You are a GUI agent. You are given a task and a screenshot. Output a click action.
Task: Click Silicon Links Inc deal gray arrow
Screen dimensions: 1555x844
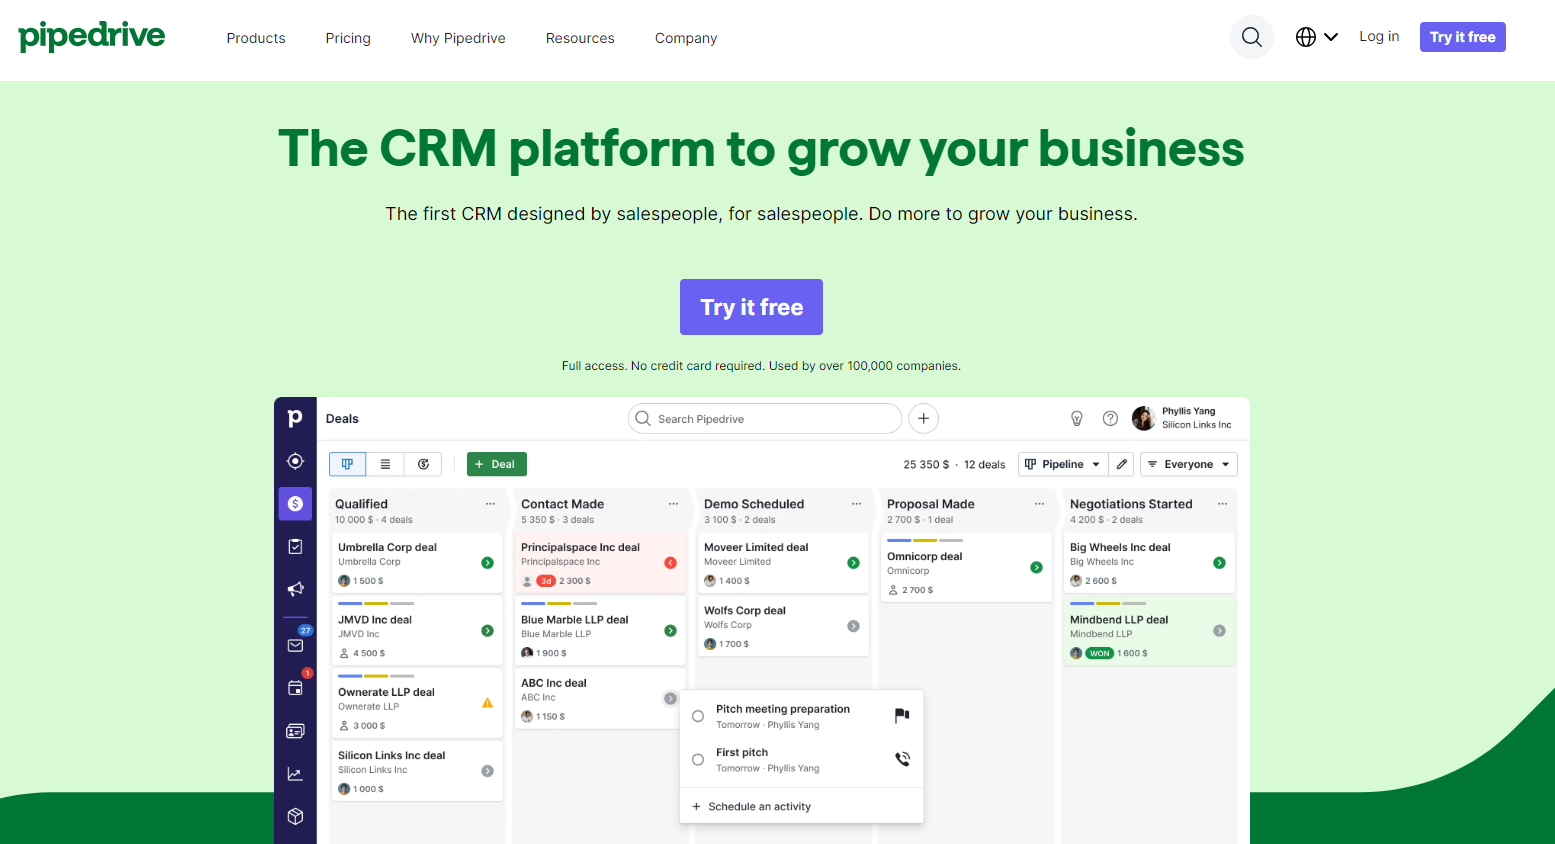pyautogui.click(x=487, y=771)
